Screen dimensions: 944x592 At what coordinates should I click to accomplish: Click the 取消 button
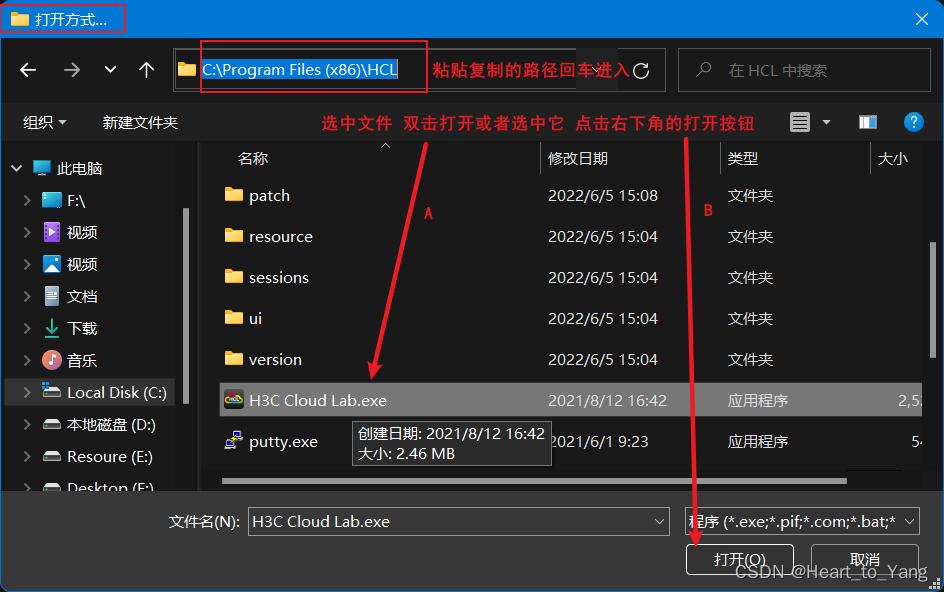(865, 559)
